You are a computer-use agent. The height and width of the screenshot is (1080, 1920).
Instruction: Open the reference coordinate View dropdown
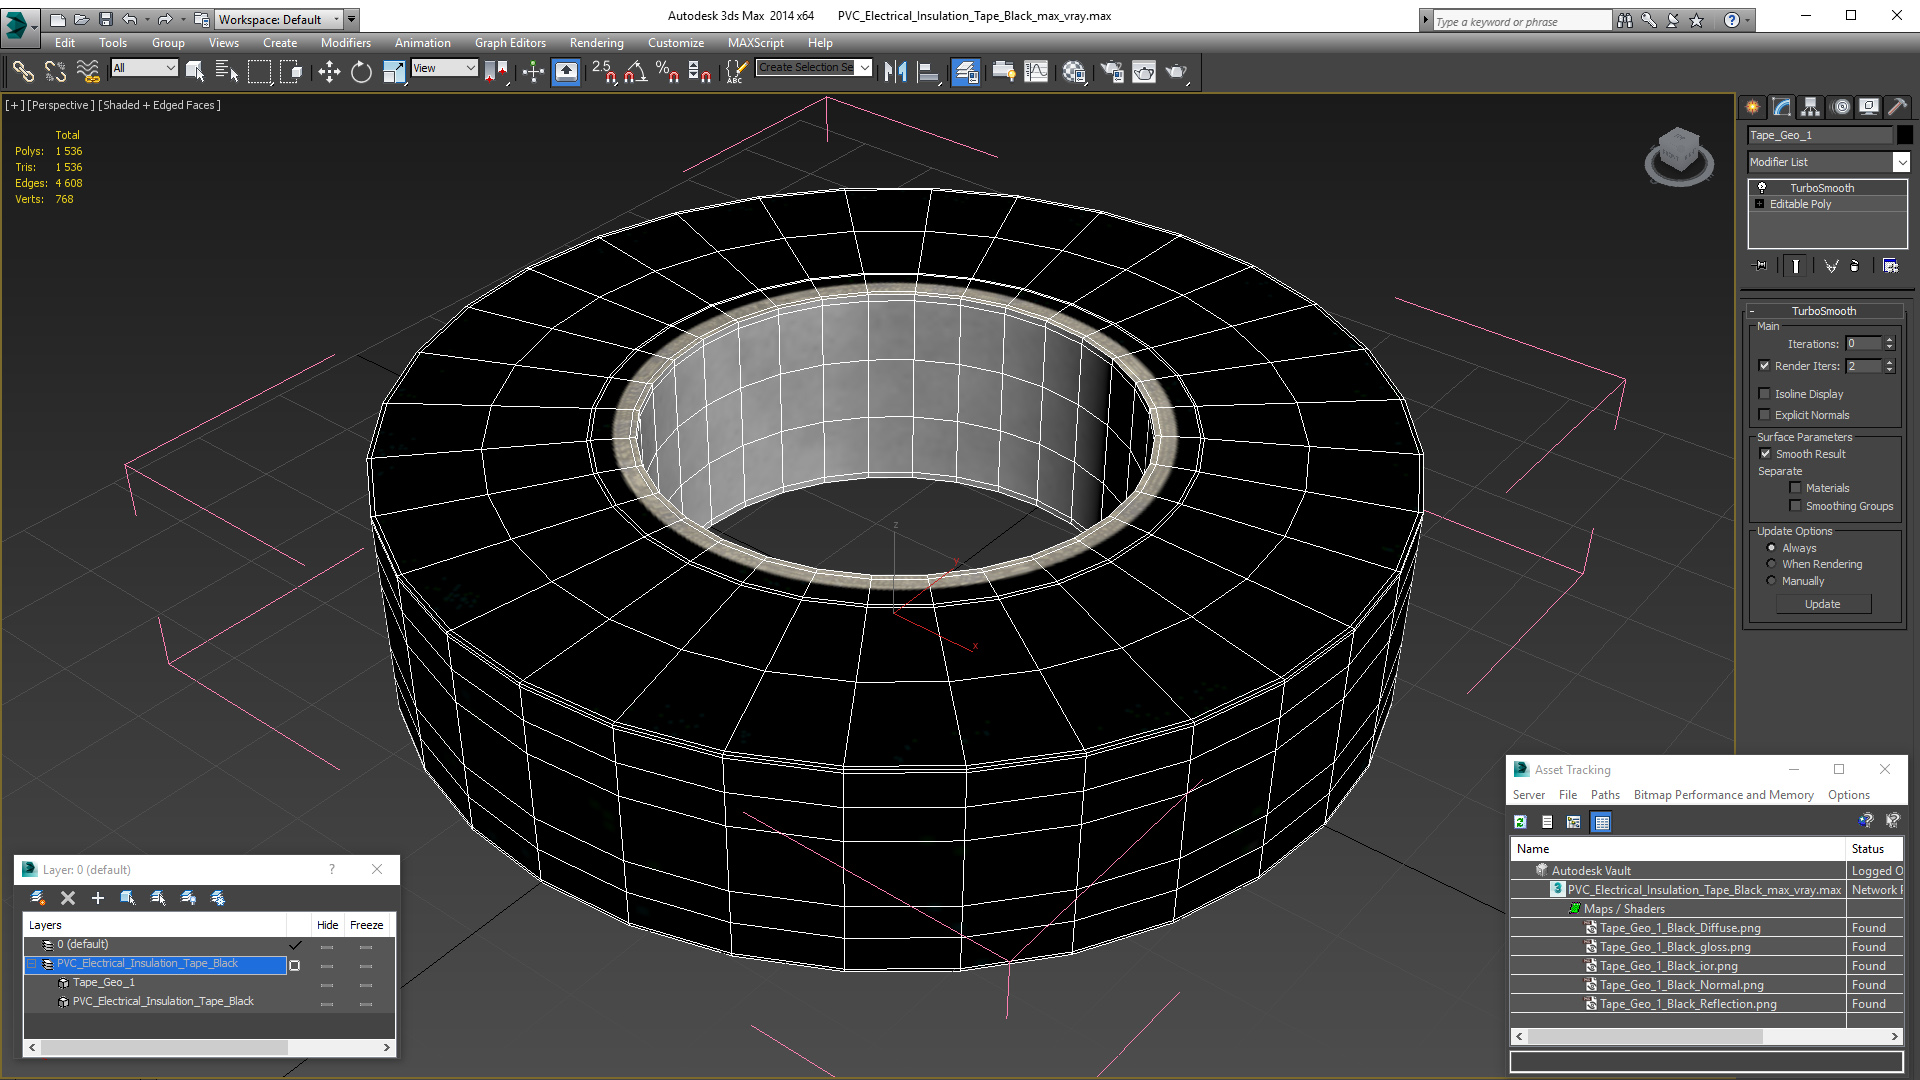pyautogui.click(x=445, y=68)
